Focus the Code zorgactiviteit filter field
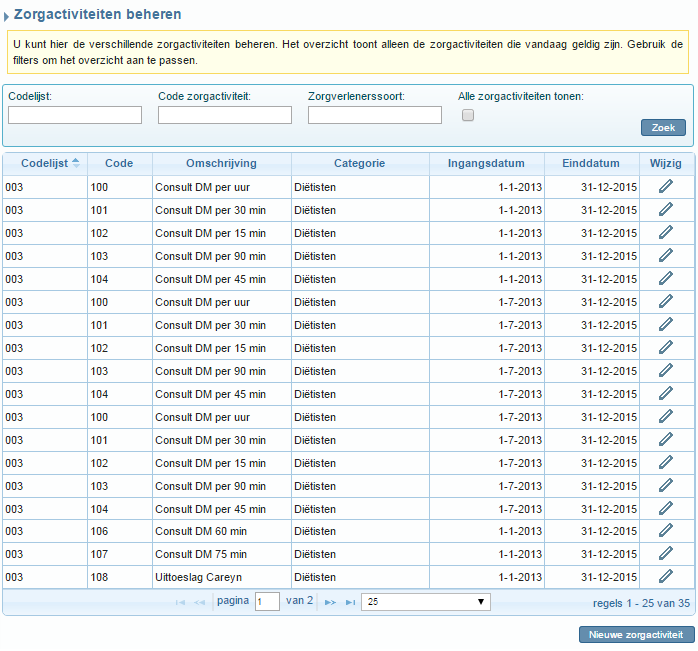The width and height of the screenshot is (698, 651). (x=225, y=115)
